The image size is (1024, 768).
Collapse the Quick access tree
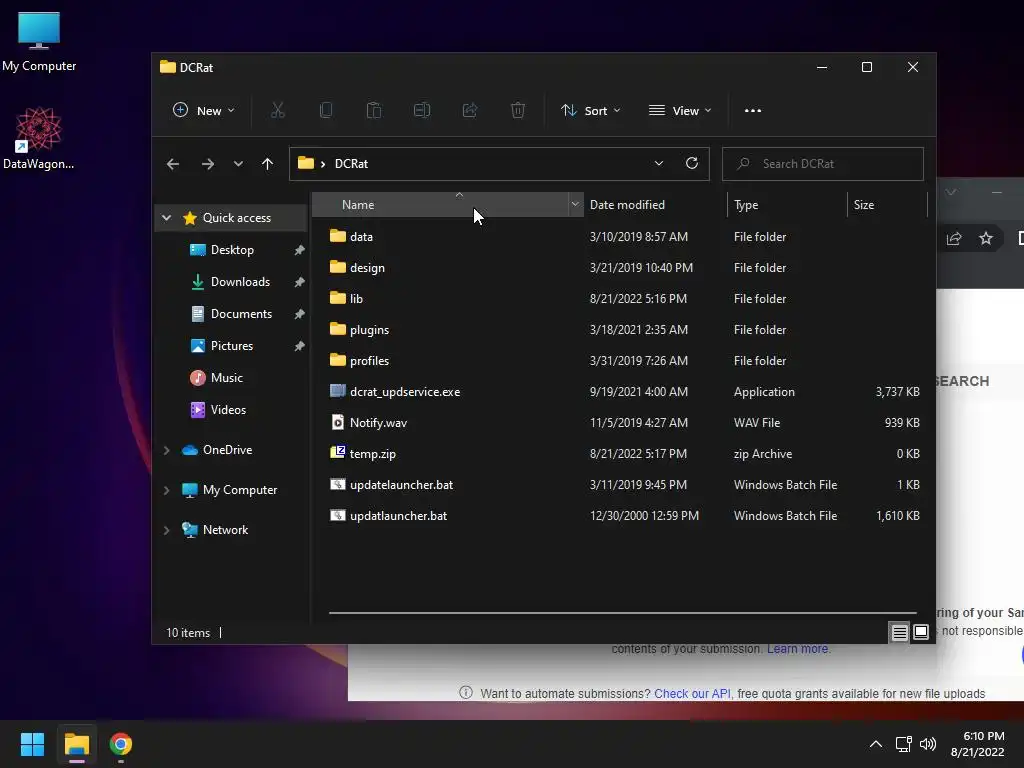167,218
